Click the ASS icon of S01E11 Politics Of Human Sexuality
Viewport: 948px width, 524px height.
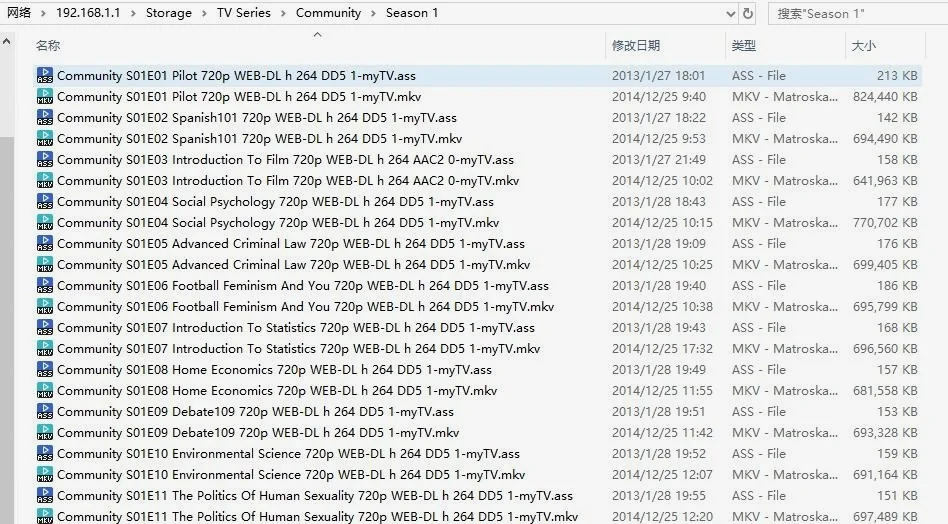click(45, 496)
